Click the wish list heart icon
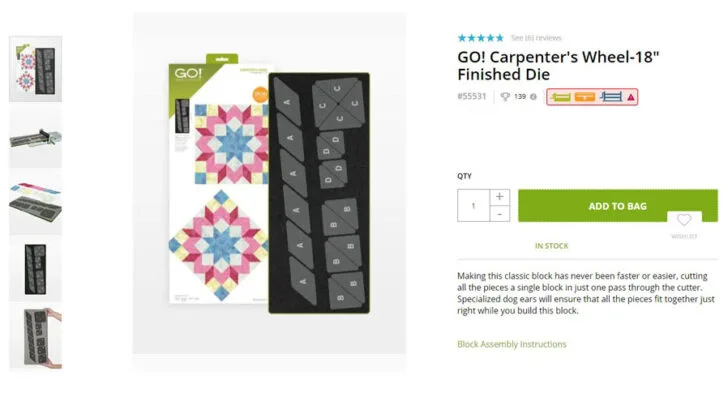Image resolution: width=728 pixels, height=410 pixels. pyautogui.click(x=684, y=220)
